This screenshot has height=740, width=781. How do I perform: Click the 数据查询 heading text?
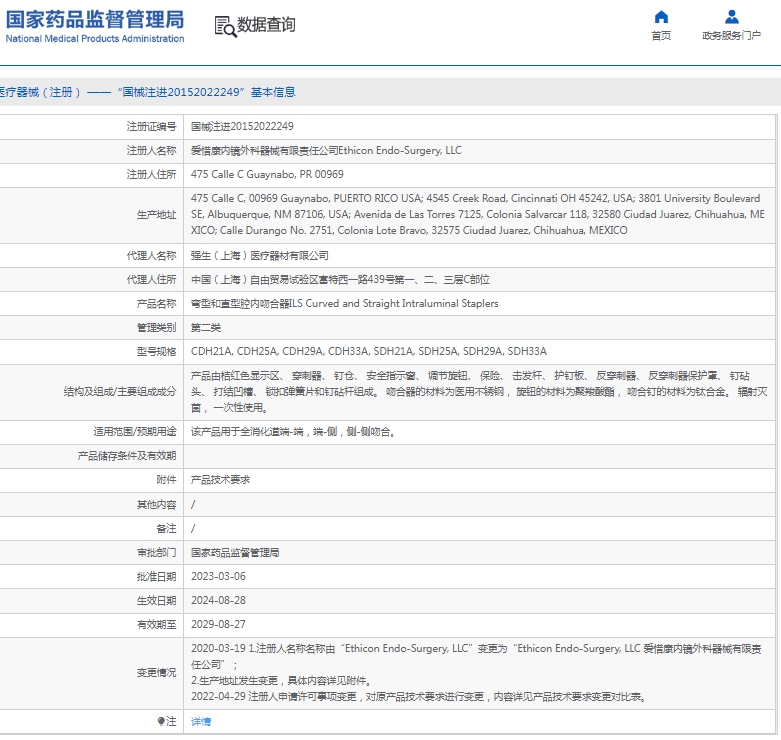pyautogui.click(x=266, y=24)
